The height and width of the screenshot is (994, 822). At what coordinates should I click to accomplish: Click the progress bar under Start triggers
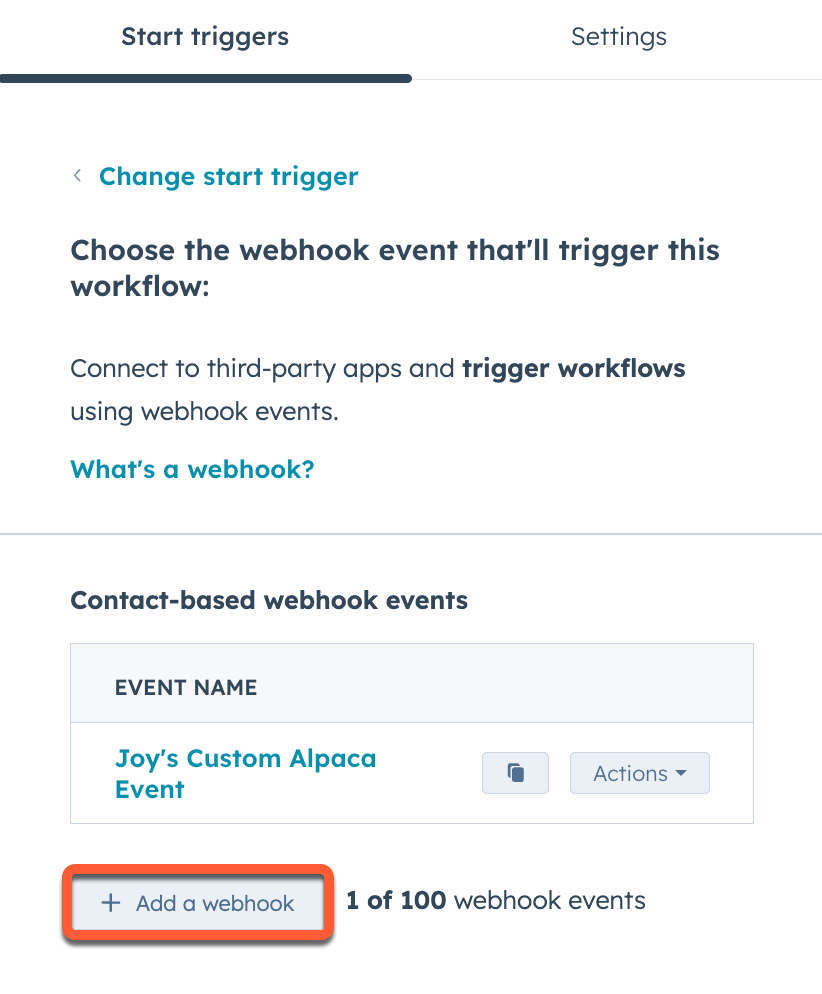(205, 78)
